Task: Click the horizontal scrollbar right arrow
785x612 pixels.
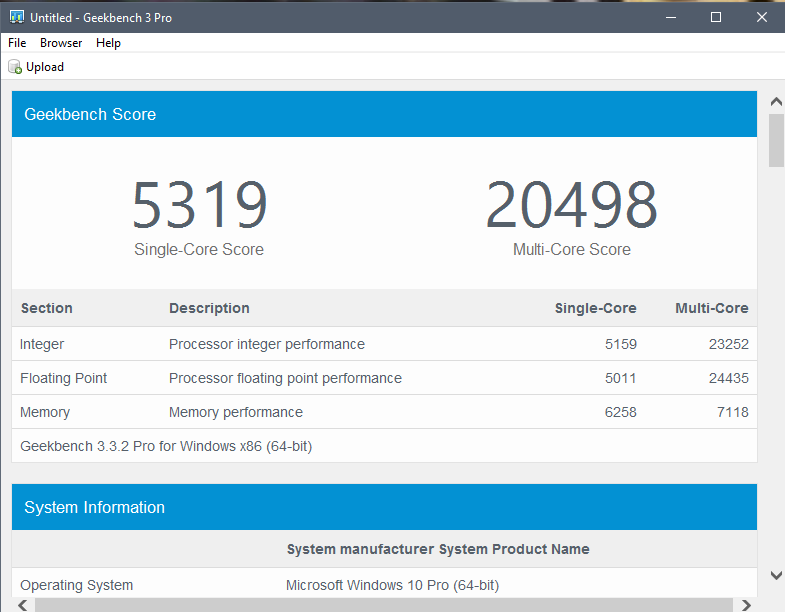Action: tap(746, 605)
